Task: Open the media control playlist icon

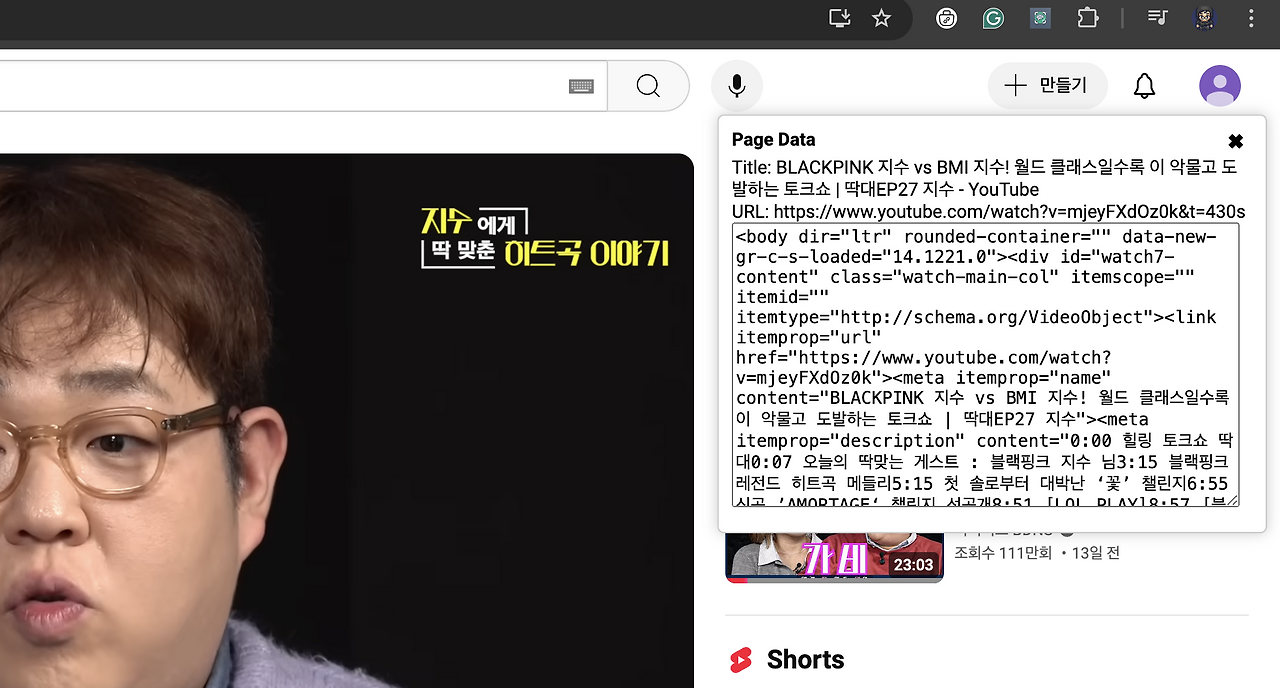Action: tap(1158, 18)
